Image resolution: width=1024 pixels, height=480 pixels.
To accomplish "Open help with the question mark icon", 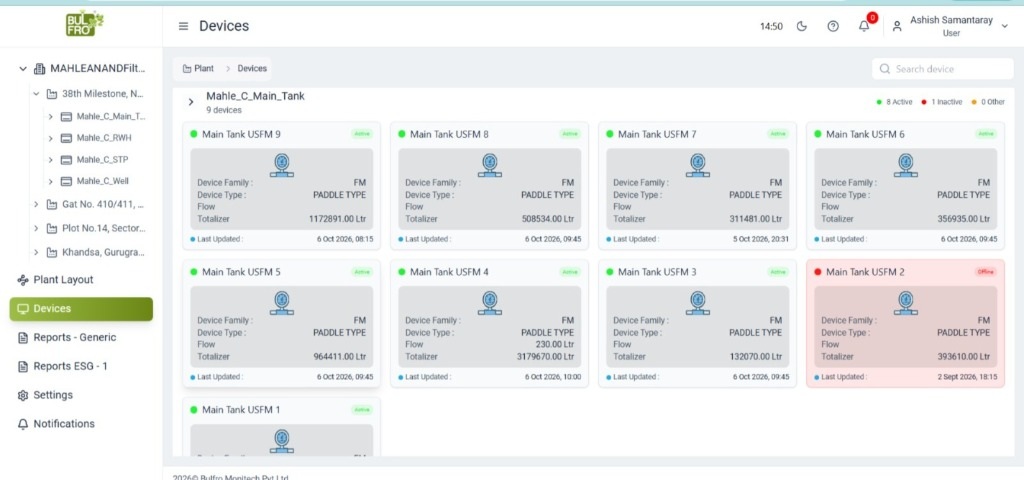I will coord(833,26).
